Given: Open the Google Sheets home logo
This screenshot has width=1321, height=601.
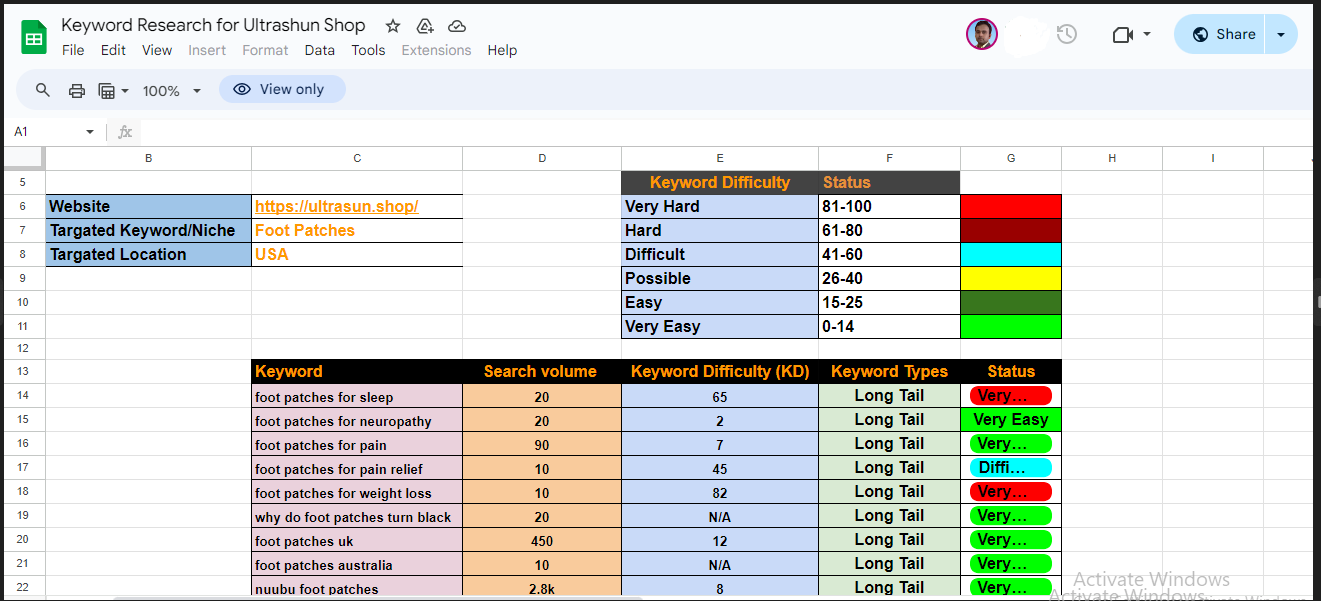Looking at the screenshot, I should coord(34,38).
